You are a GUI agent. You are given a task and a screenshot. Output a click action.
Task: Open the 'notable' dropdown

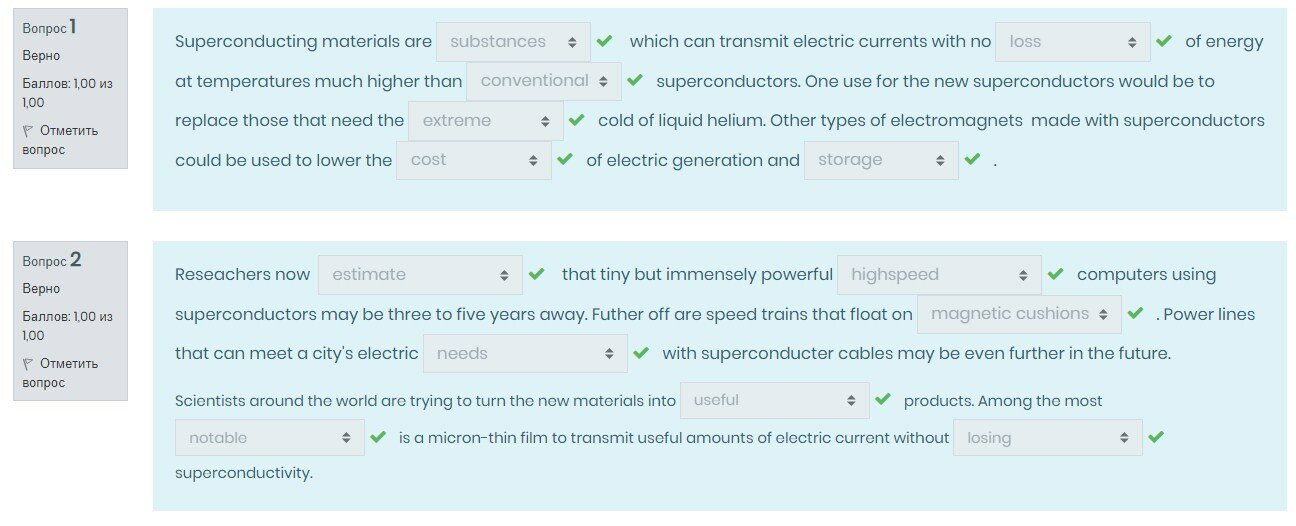(269, 438)
